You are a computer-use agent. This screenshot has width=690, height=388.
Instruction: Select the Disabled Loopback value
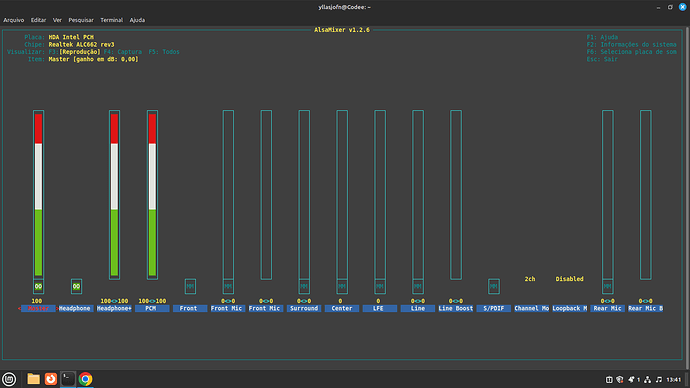tap(569, 279)
